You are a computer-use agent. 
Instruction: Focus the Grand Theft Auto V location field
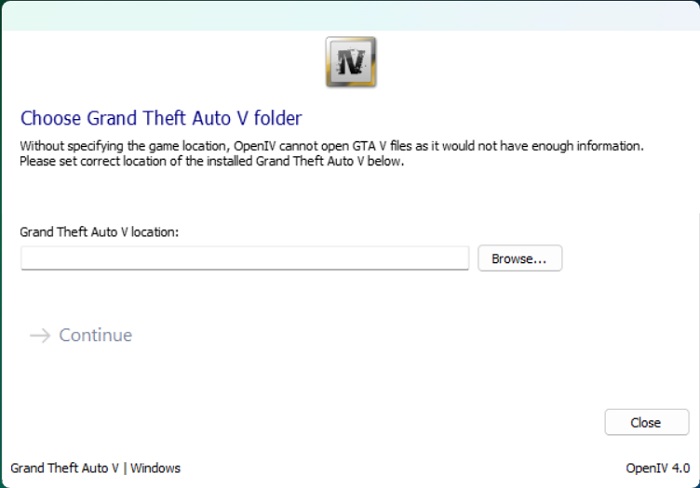245,258
